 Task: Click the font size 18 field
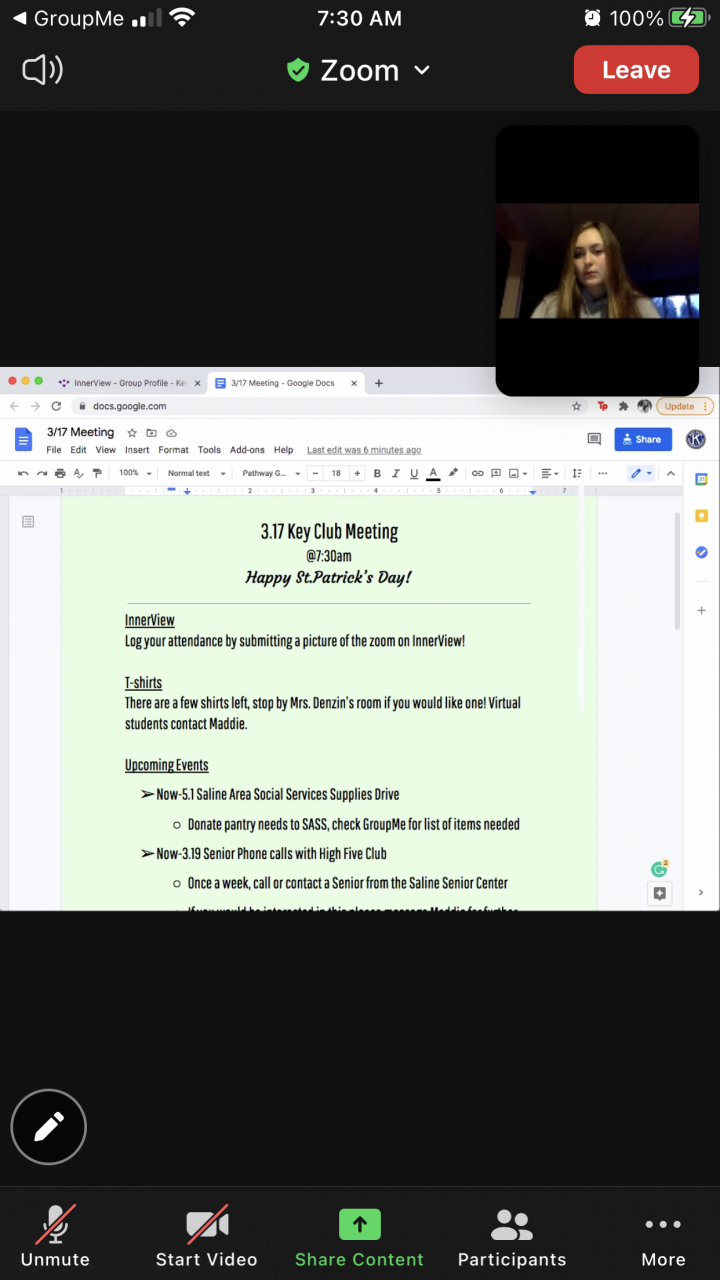point(336,473)
